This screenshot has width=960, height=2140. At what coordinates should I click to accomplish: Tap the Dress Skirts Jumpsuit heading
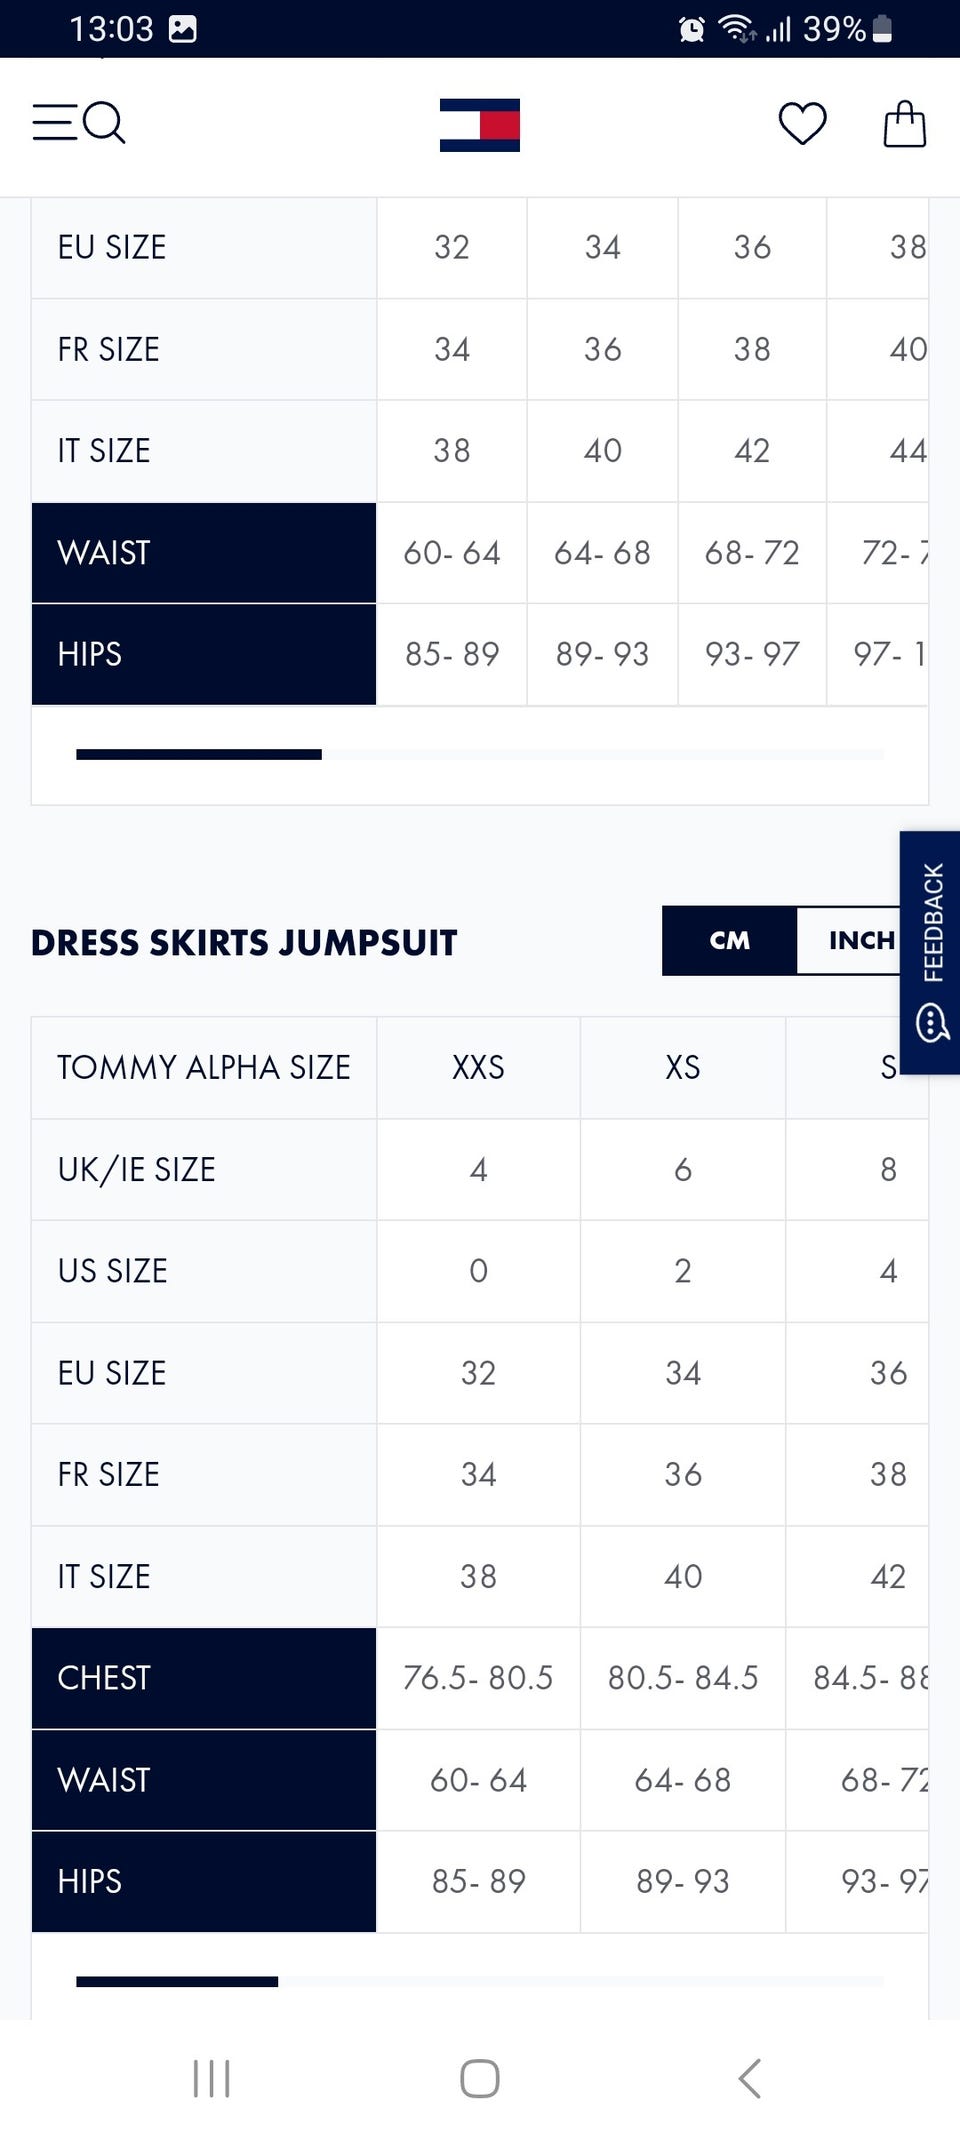244,942
